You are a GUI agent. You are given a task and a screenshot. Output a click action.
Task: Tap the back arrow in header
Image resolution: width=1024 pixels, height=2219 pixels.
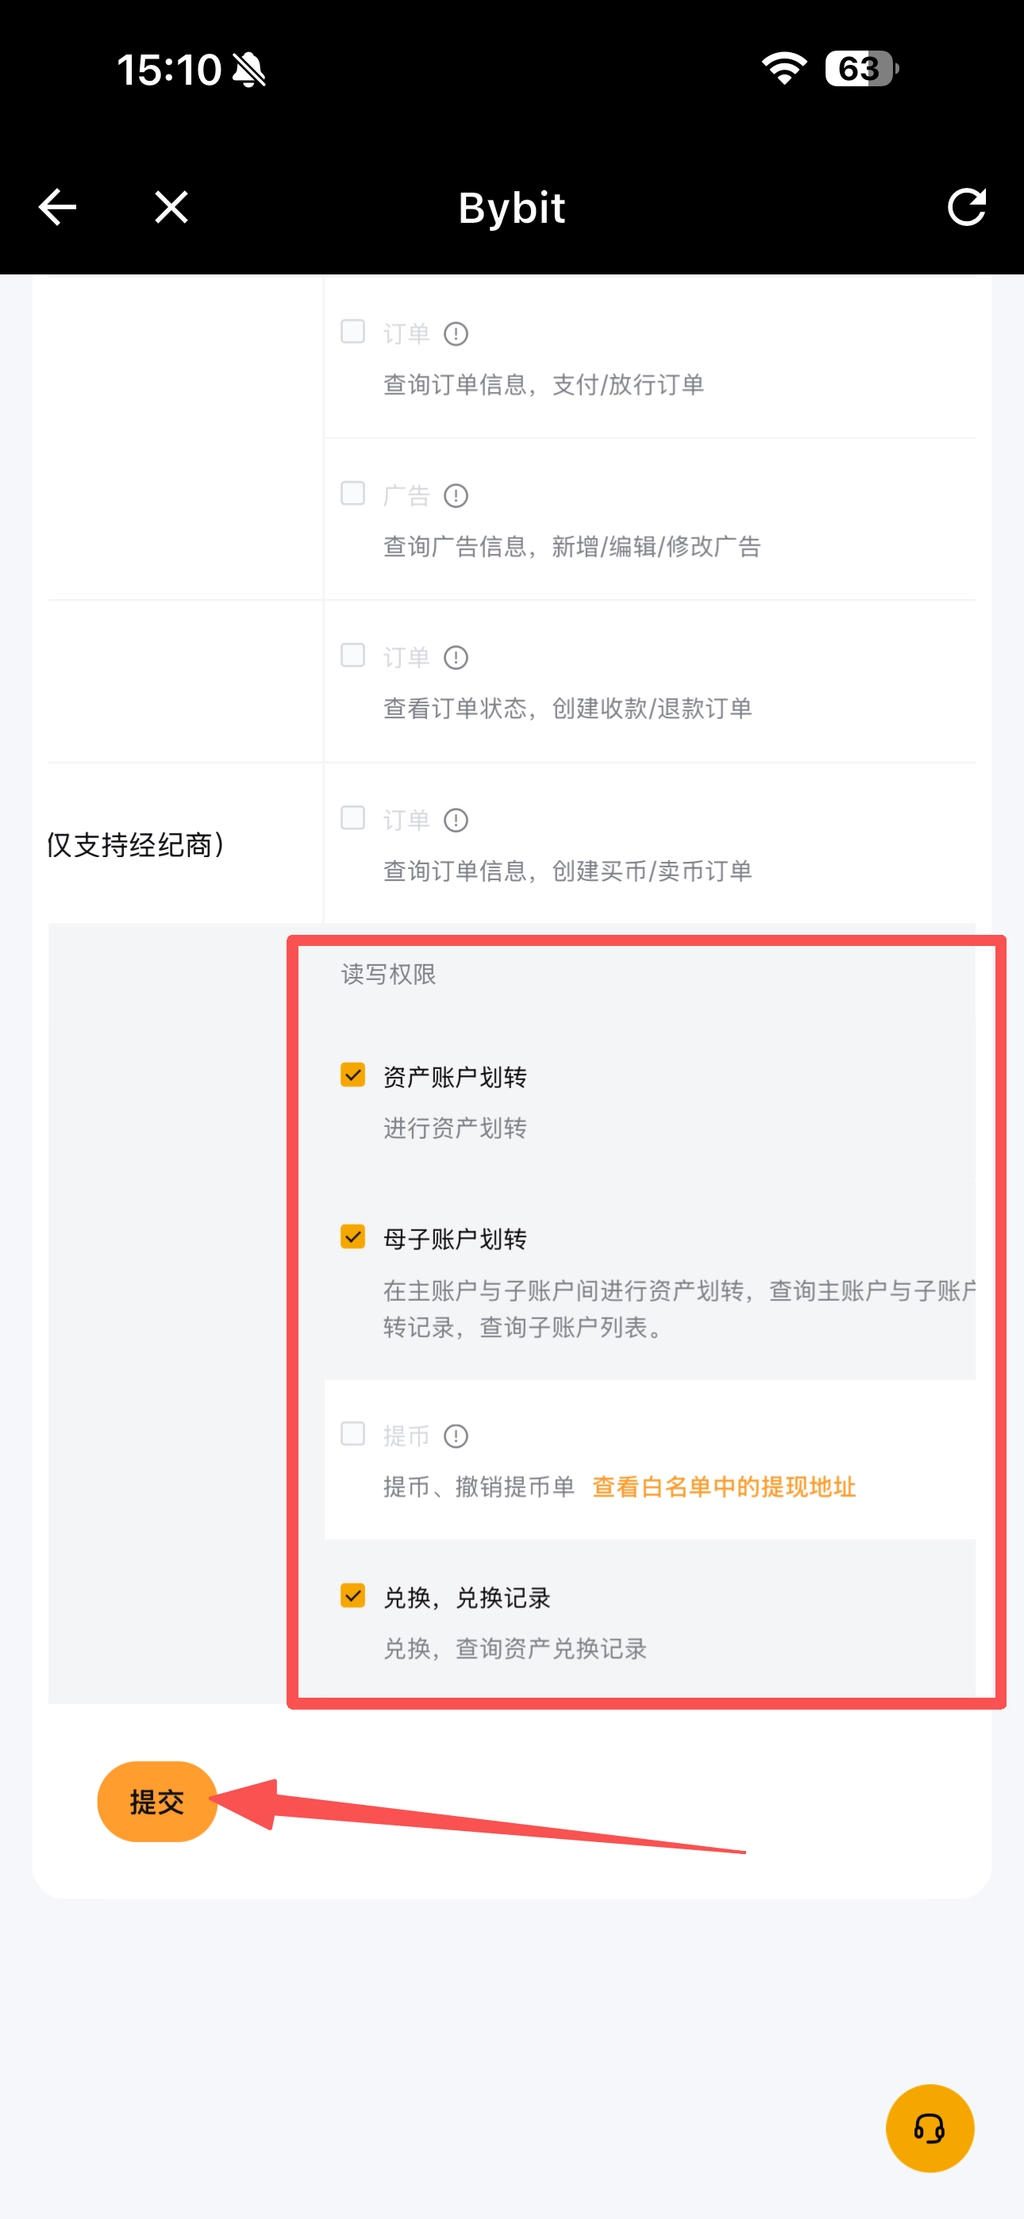58,207
